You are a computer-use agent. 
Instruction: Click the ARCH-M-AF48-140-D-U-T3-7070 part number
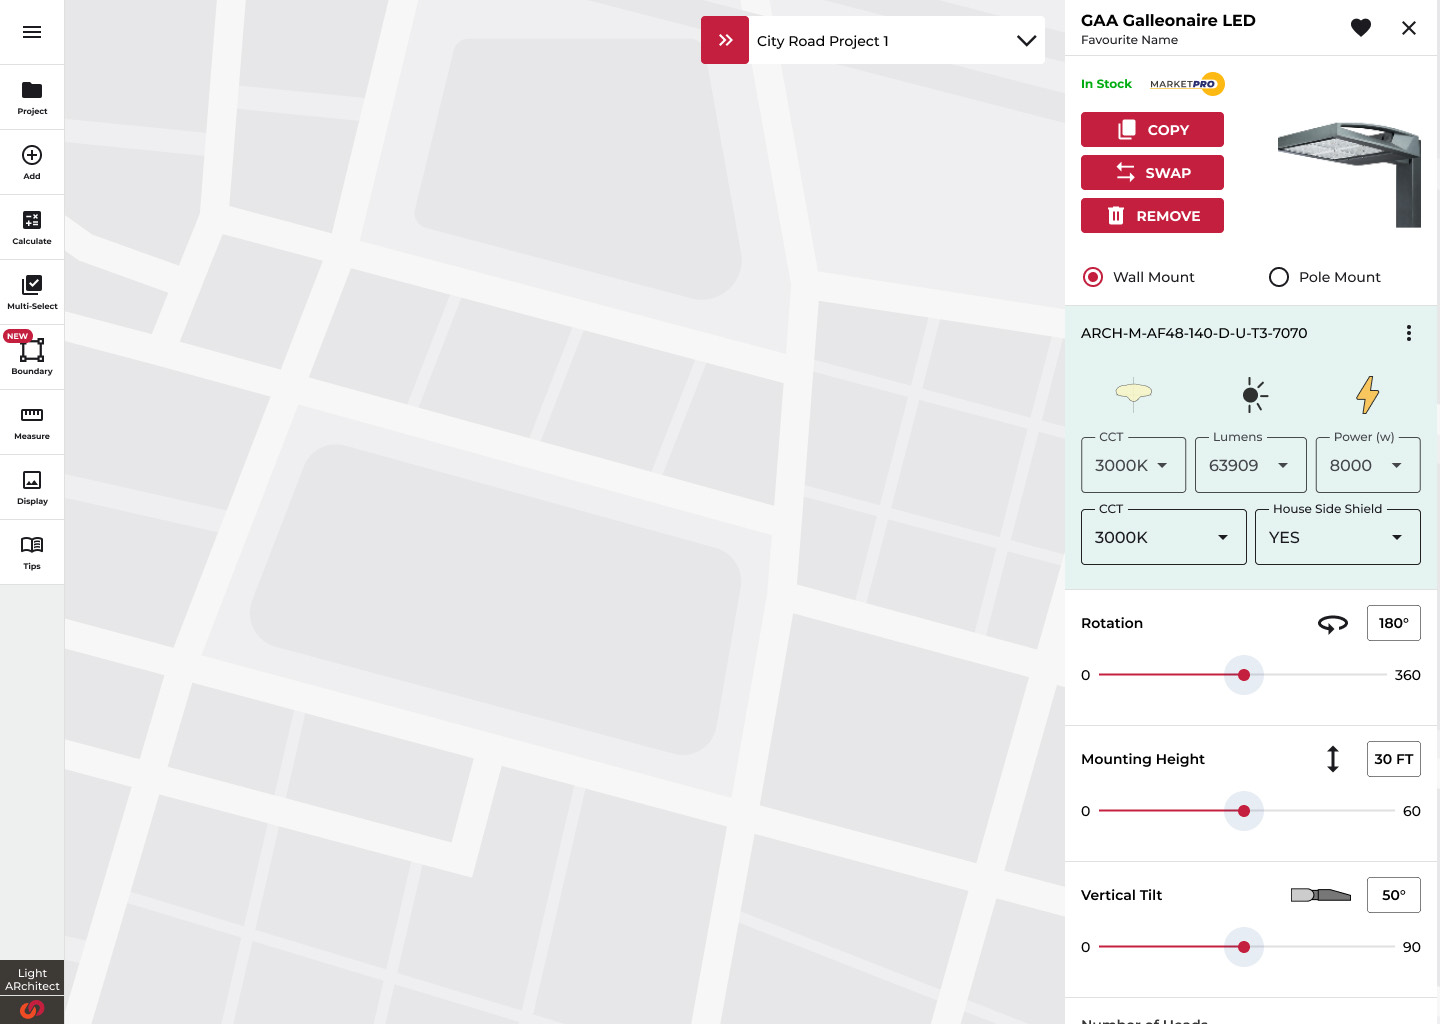click(1194, 333)
